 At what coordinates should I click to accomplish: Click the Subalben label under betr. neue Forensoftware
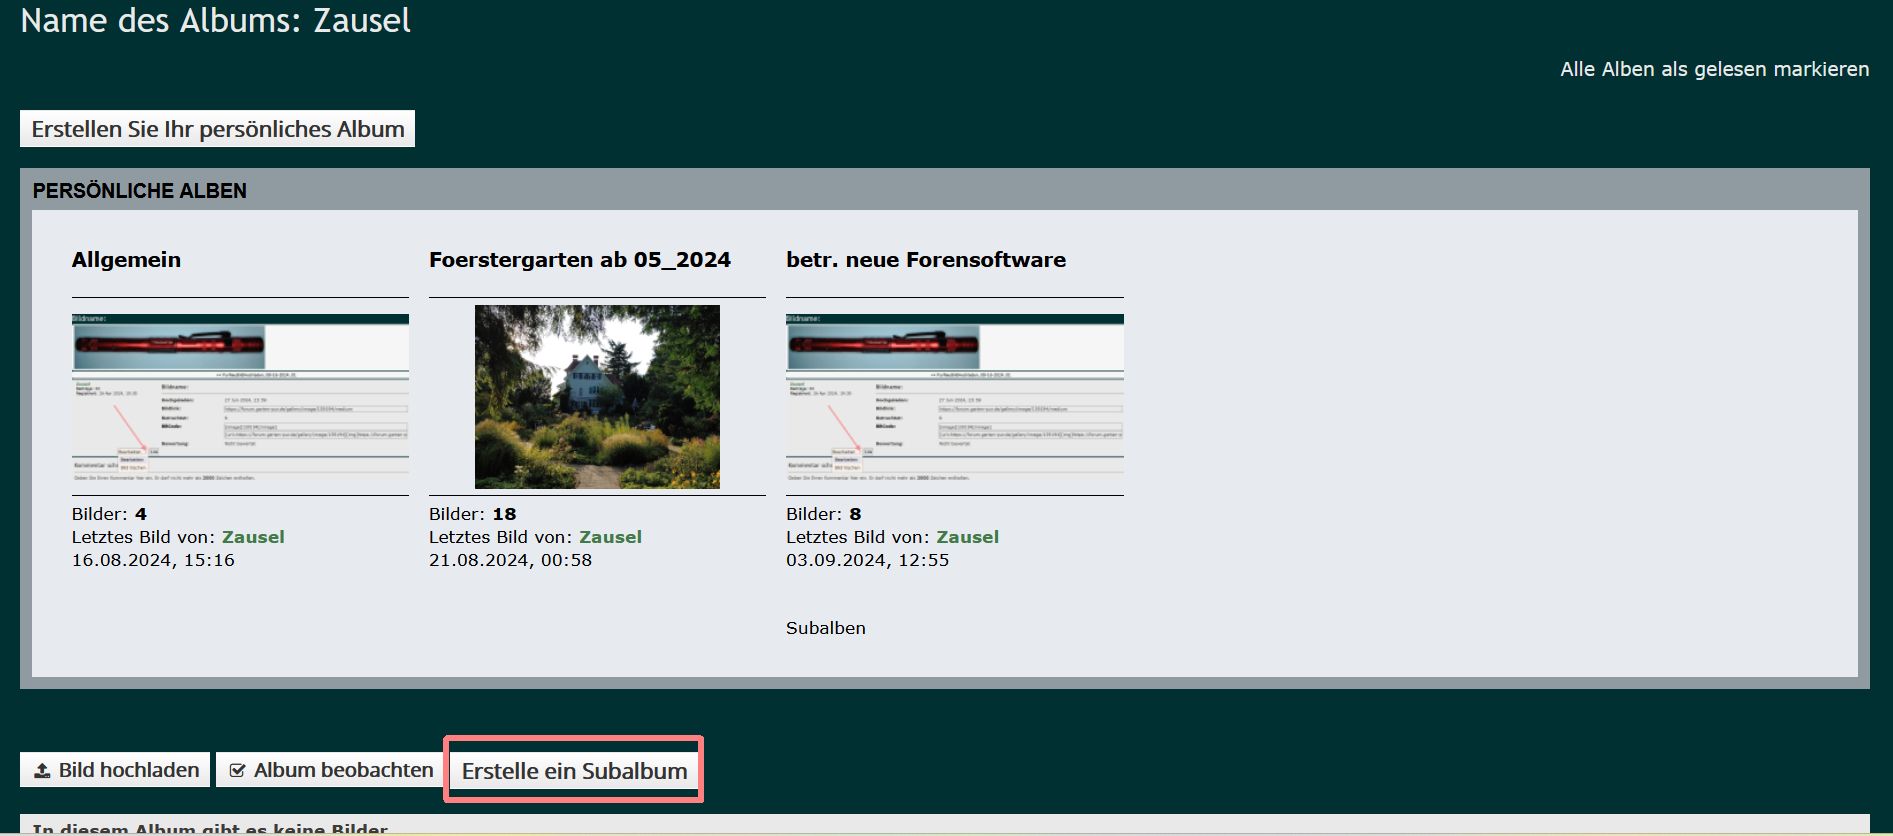pos(825,628)
